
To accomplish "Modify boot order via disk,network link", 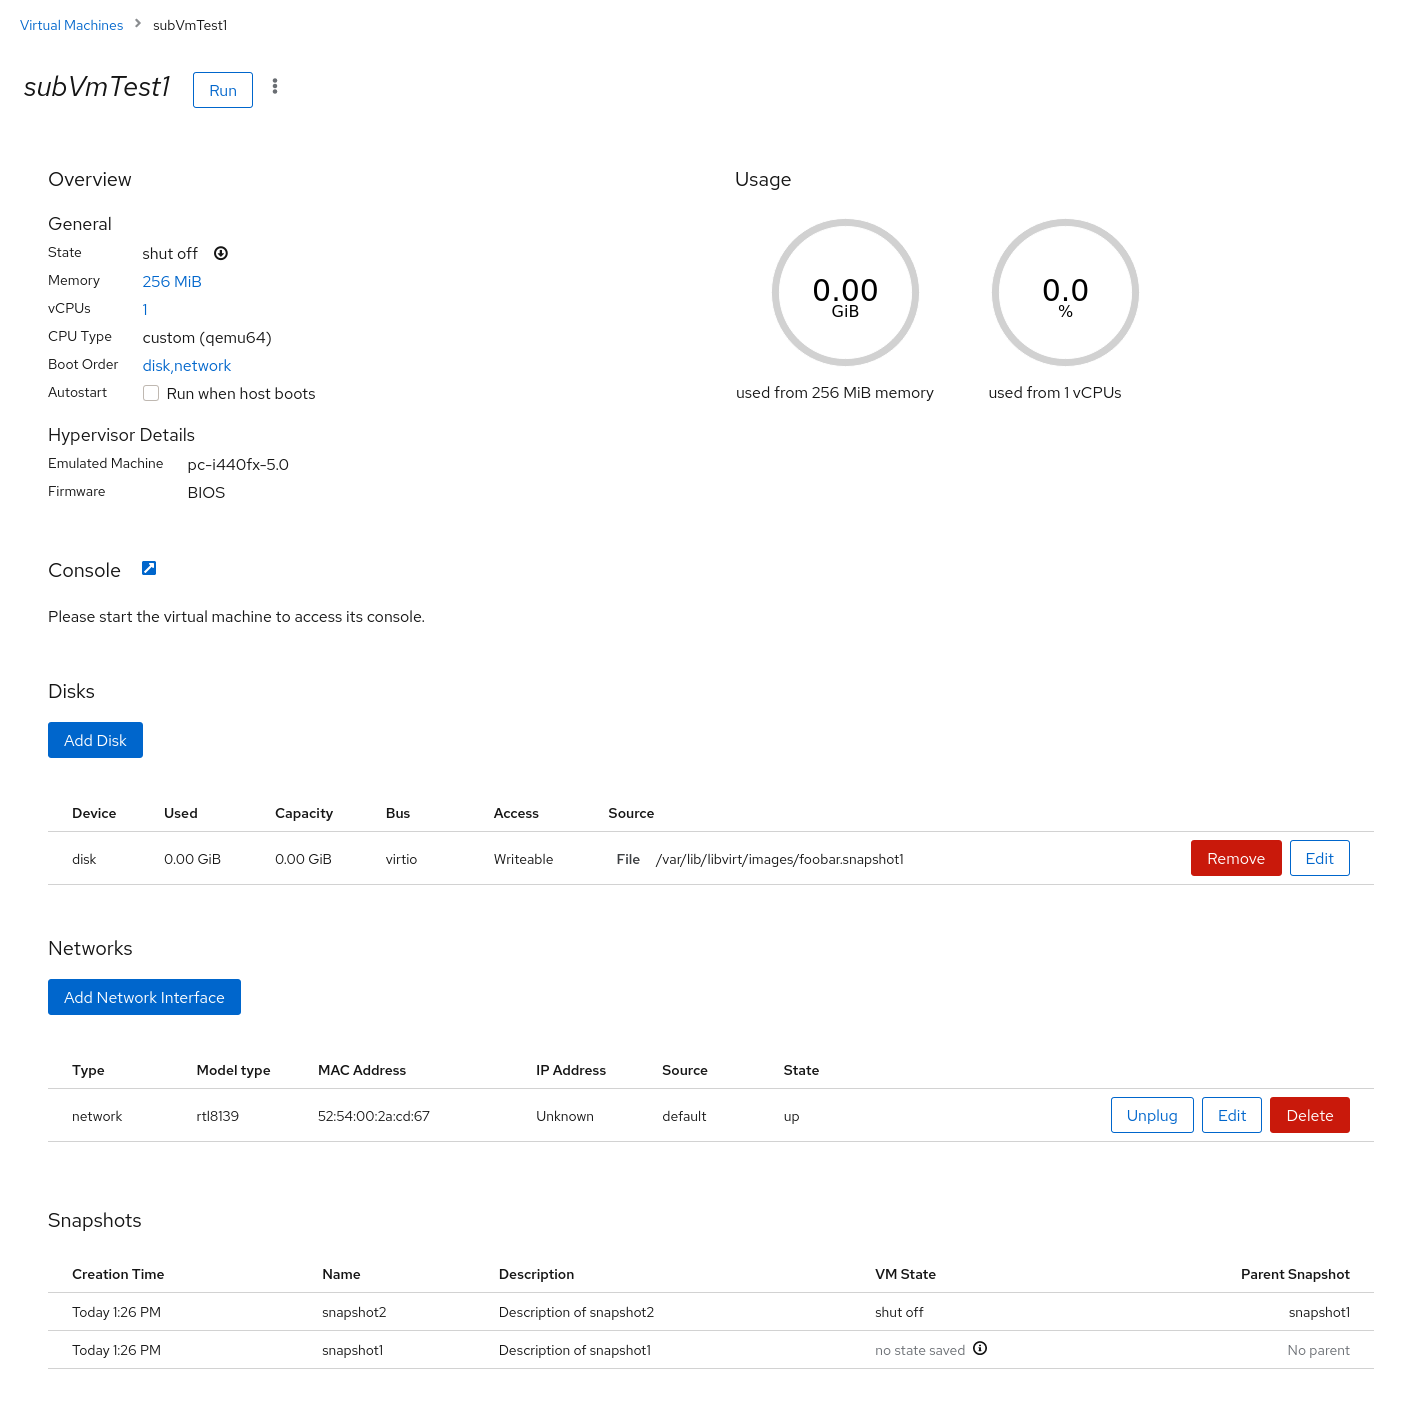I will point(186,365).
